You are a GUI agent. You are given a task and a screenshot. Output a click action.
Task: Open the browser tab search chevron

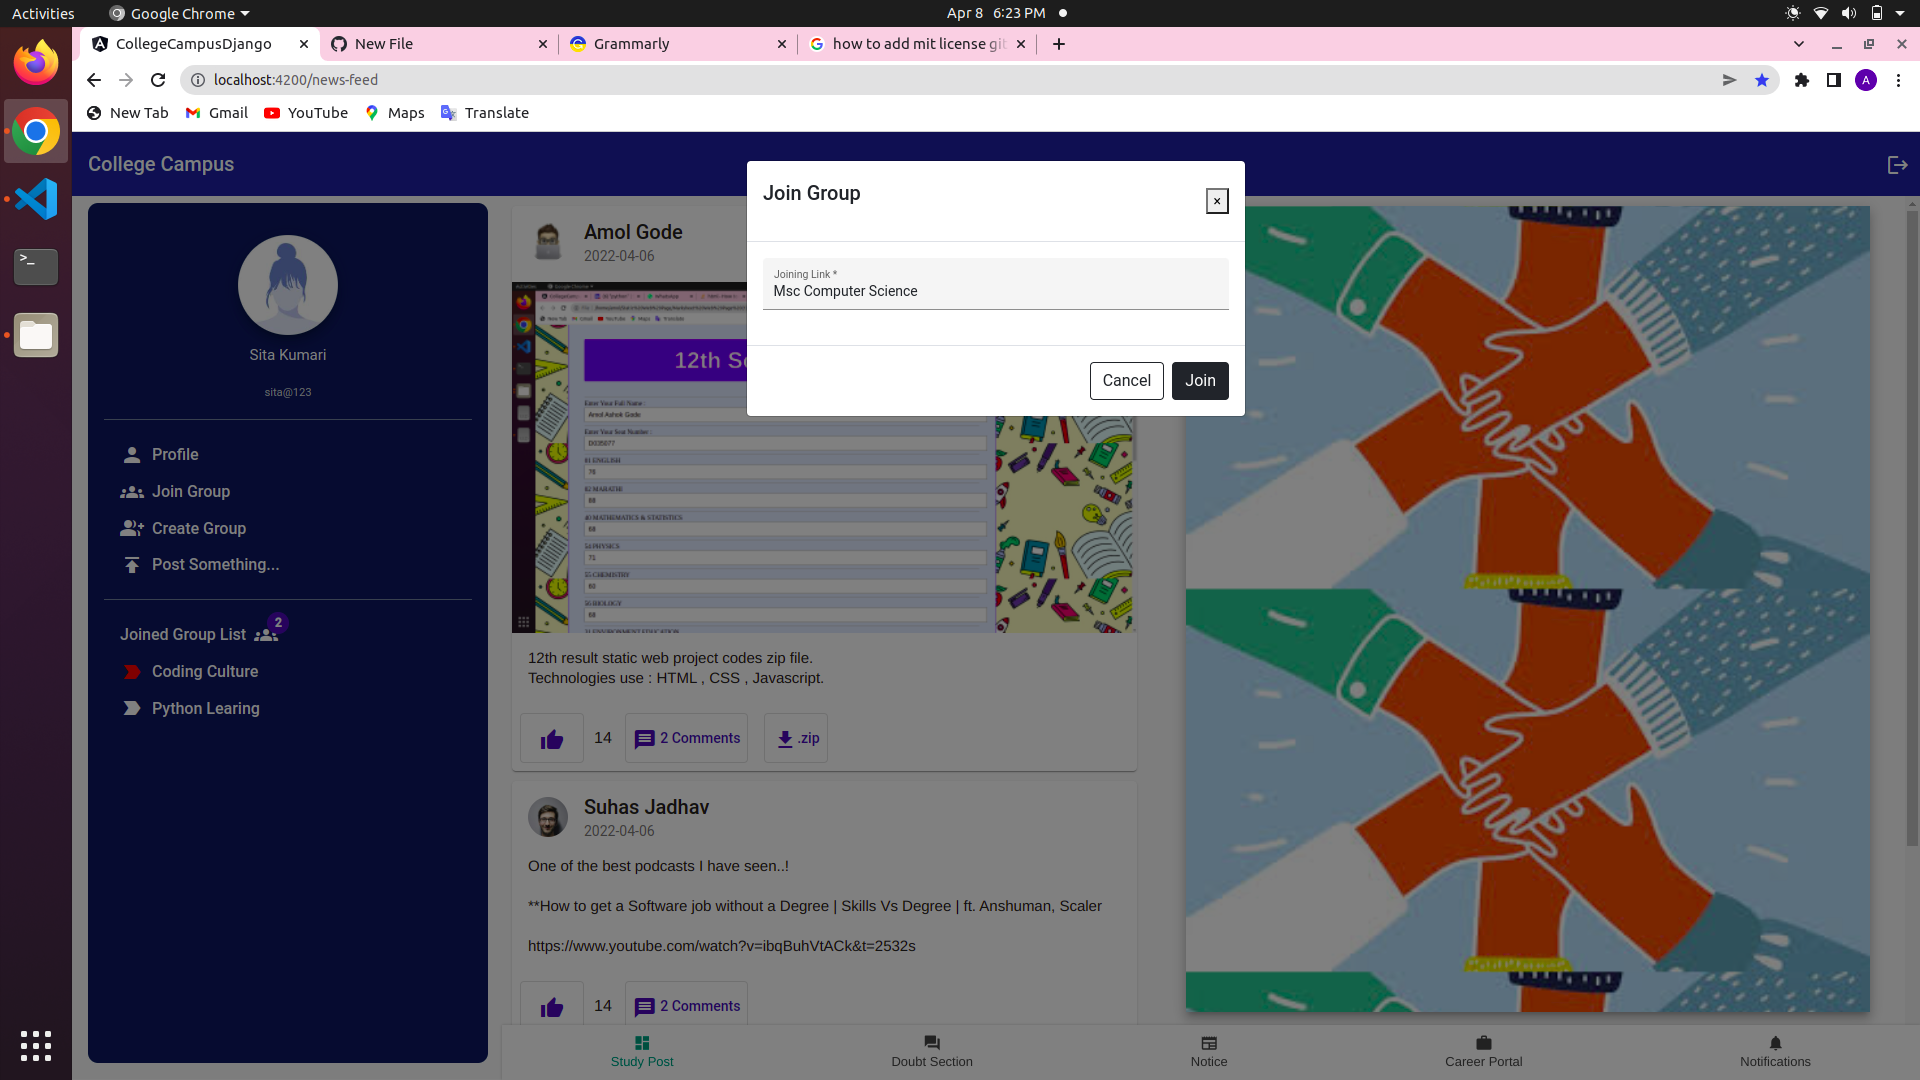point(1800,44)
